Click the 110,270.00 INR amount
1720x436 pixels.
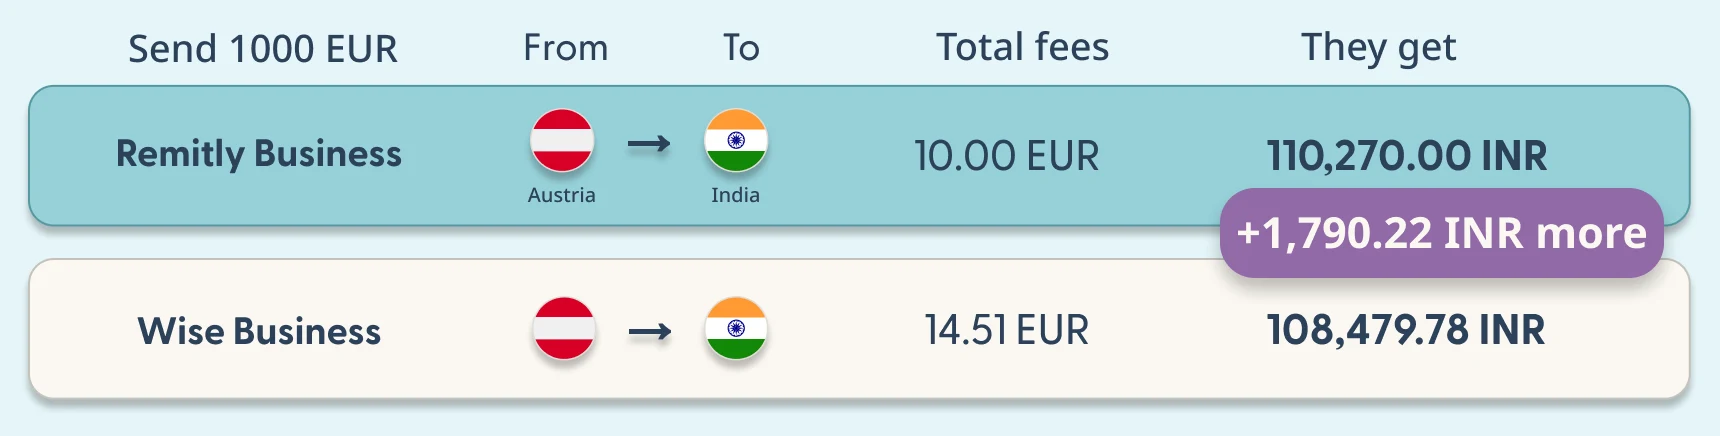pyautogui.click(x=1407, y=156)
